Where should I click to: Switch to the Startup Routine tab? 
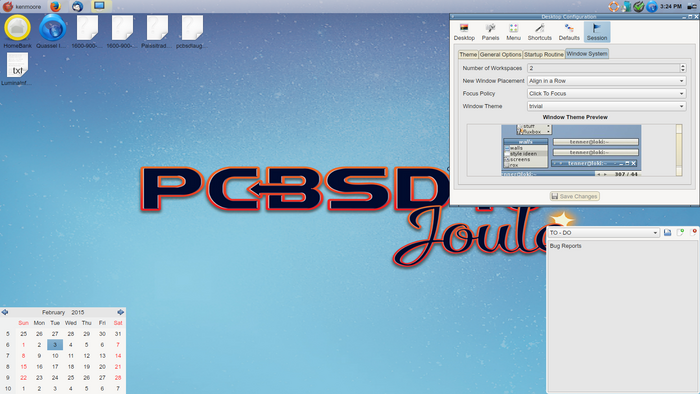click(543, 54)
